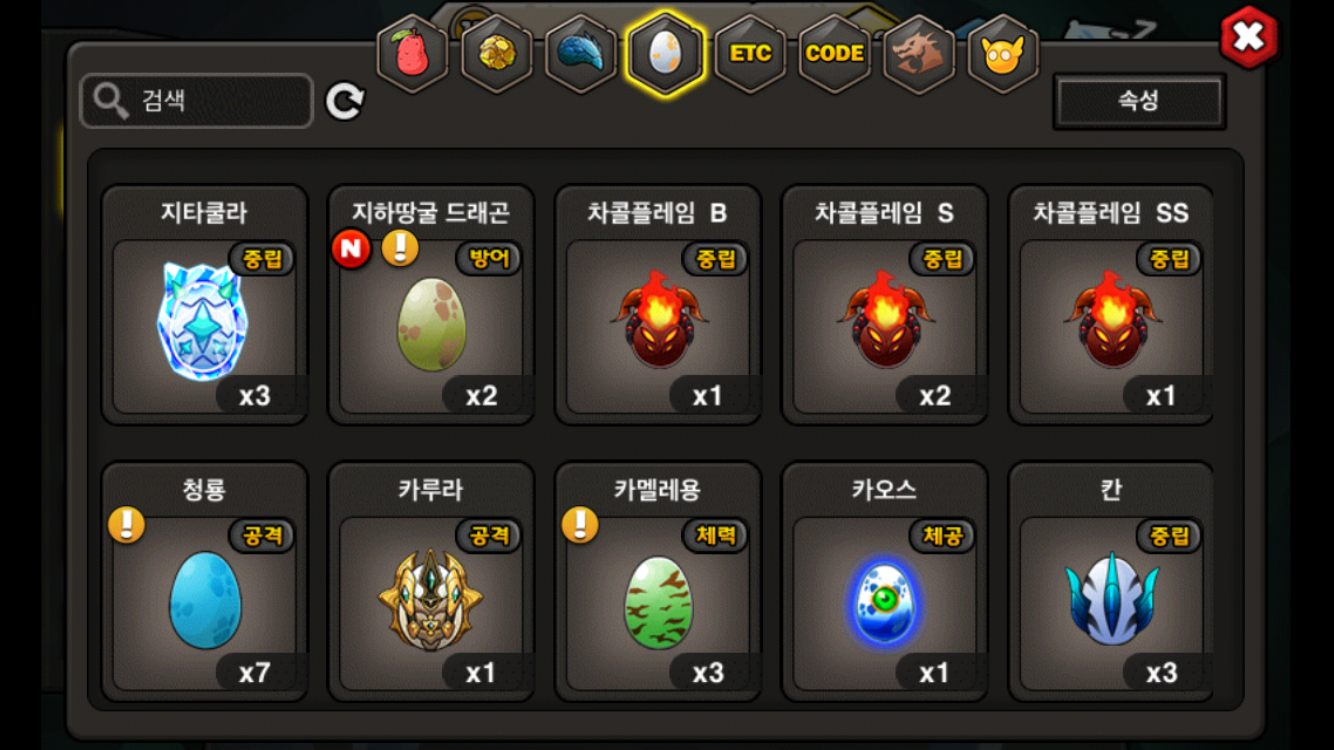Screen dimensions: 1334x750
Task: Select the 지타쿨라 ice egg
Action: [x=204, y=305]
